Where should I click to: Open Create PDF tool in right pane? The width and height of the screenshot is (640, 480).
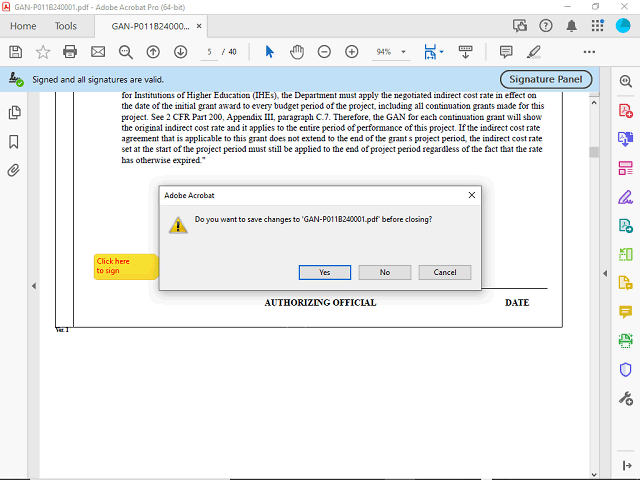pos(625,111)
